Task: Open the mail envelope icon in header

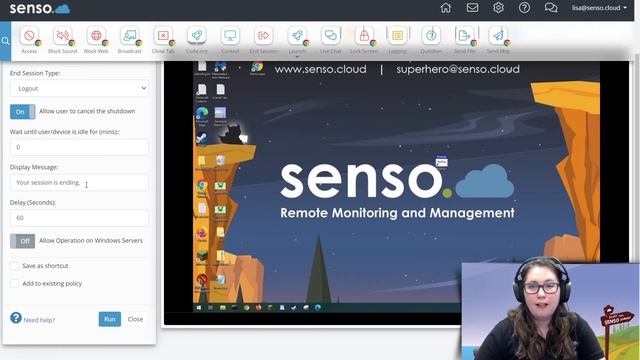Action: point(472,8)
